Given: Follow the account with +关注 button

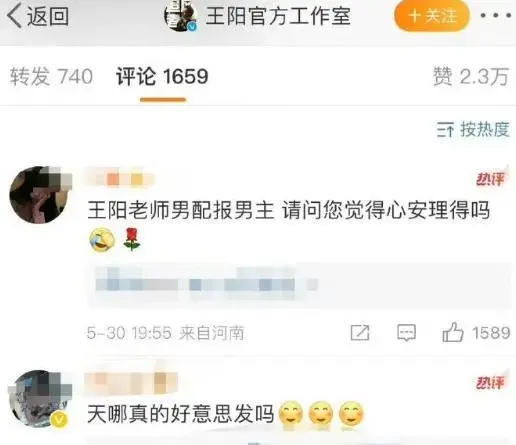Looking at the screenshot, I should (x=432, y=16).
